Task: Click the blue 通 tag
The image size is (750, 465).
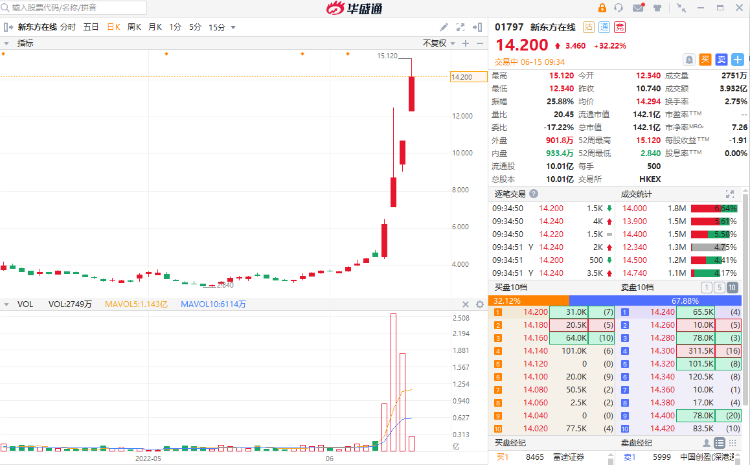Action: pyautogui.click(x=604, y=27)
